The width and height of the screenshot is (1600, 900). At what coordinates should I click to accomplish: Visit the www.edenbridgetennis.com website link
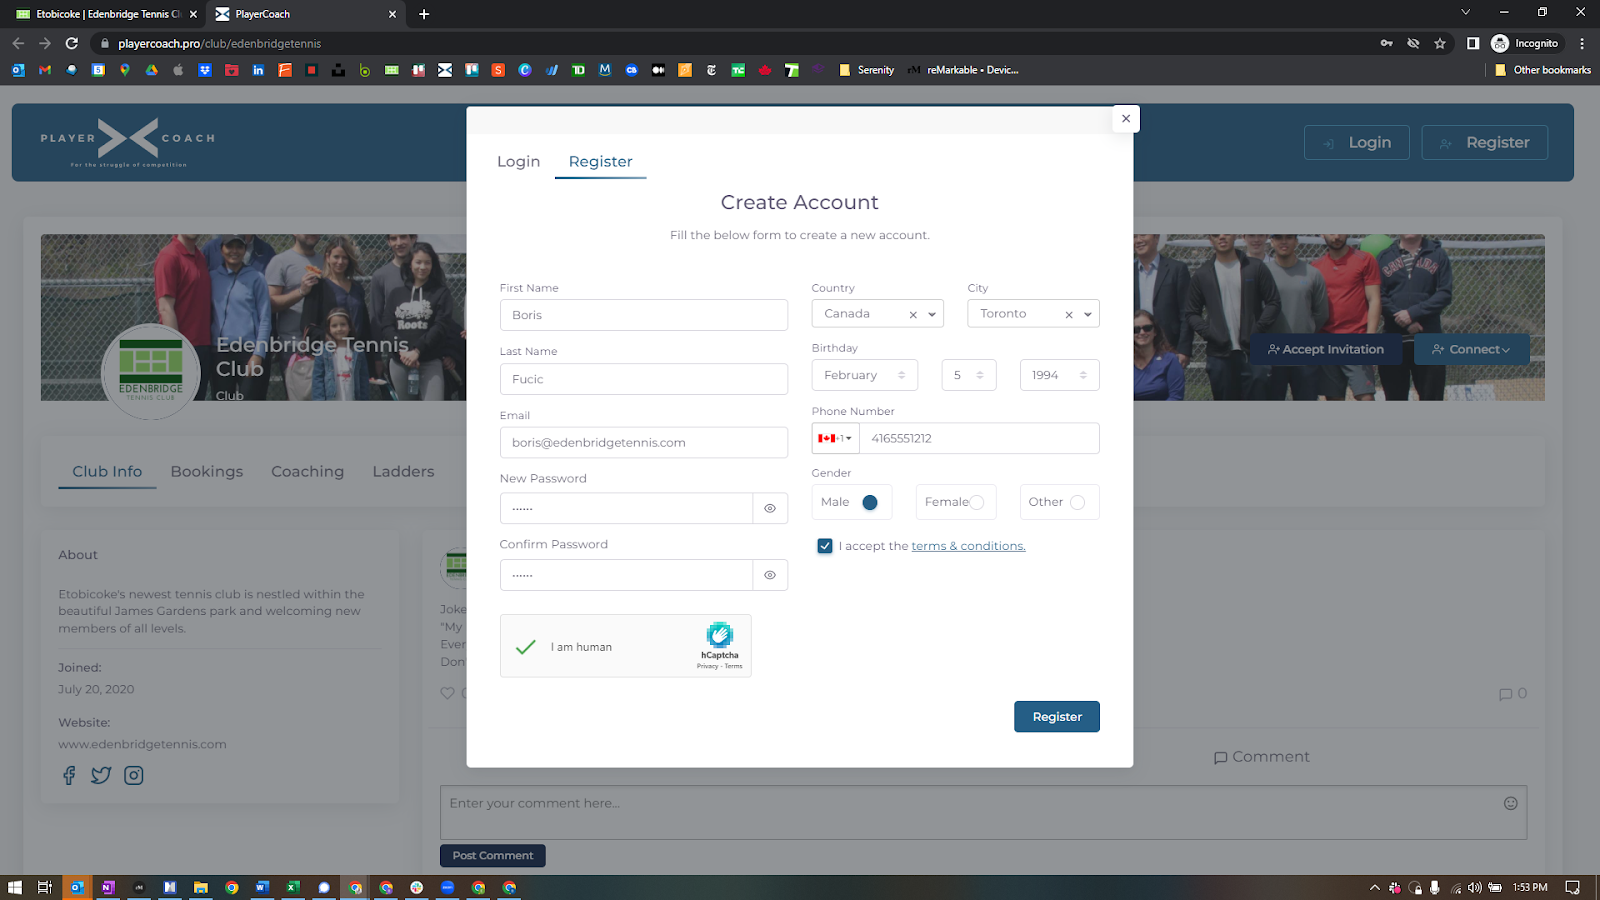click(142, 744)
